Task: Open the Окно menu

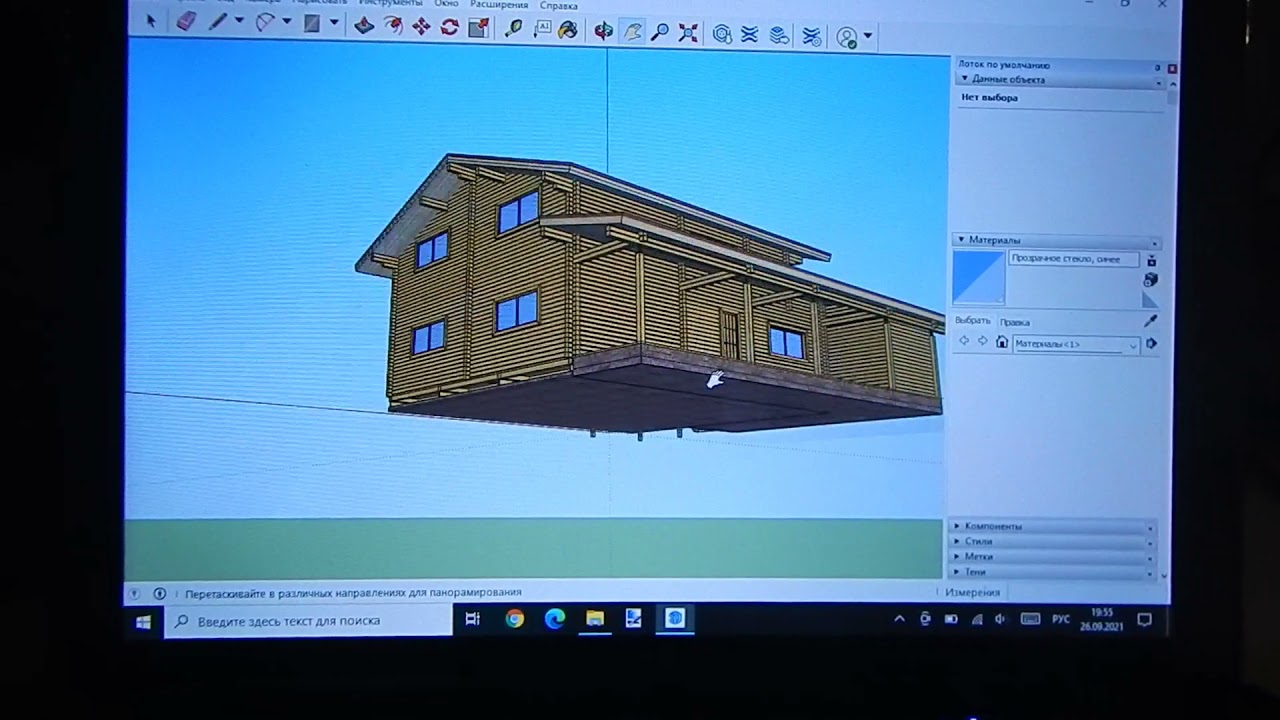Action: click(x=446, y=4)
